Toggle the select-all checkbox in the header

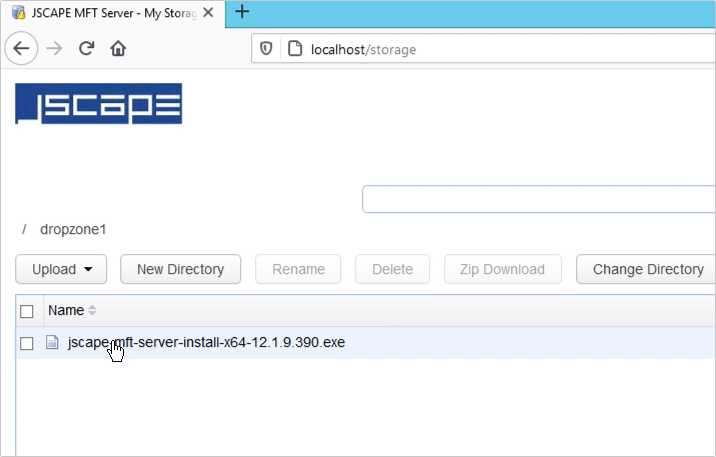(x=27, y=311)
